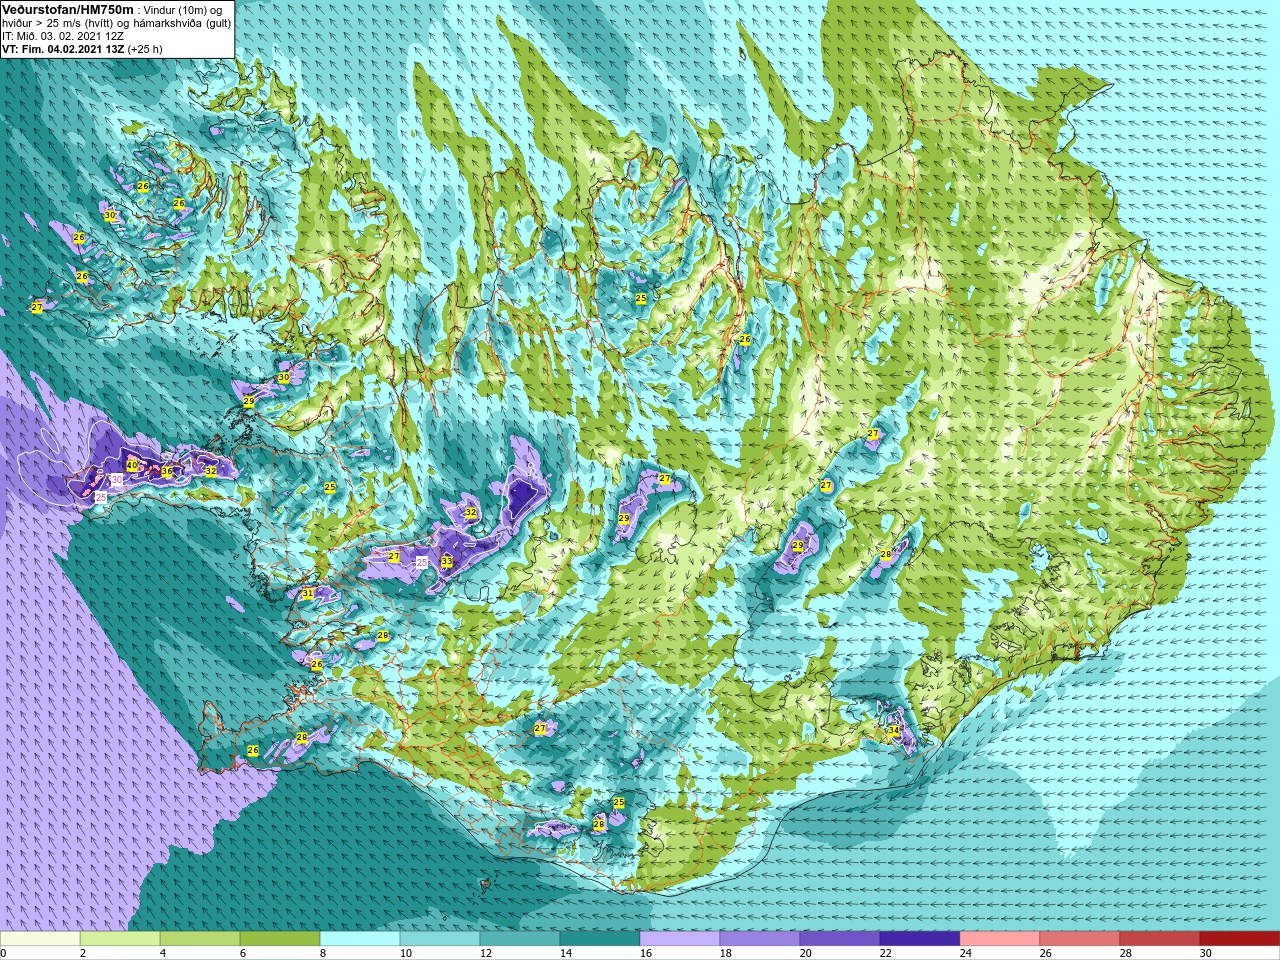
Task: Choose the 28–30 m/s red swatch
Action: click(1160, 939)
